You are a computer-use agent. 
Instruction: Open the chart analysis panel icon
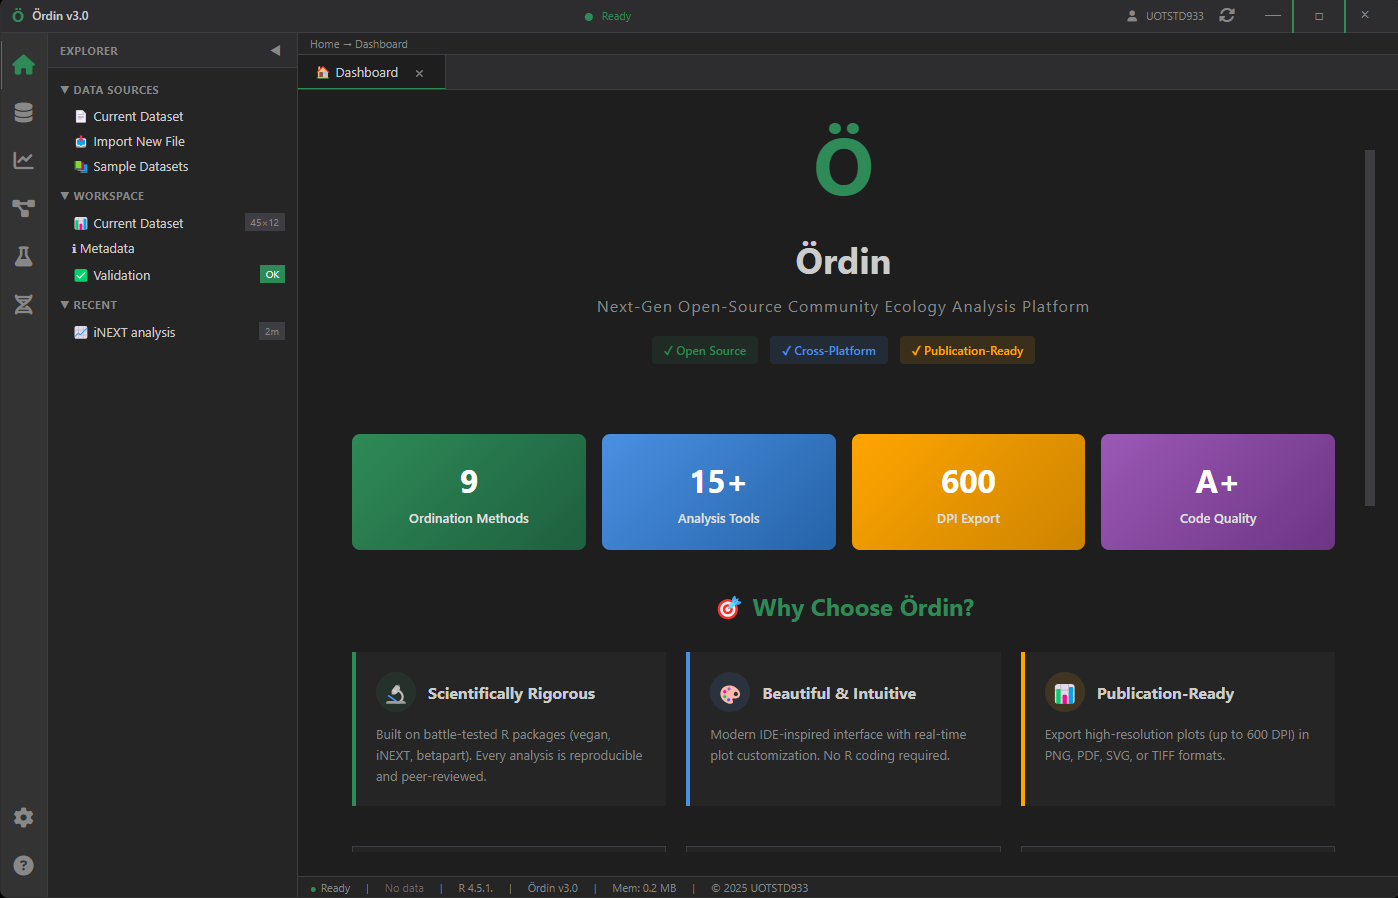tap(23, 160)
